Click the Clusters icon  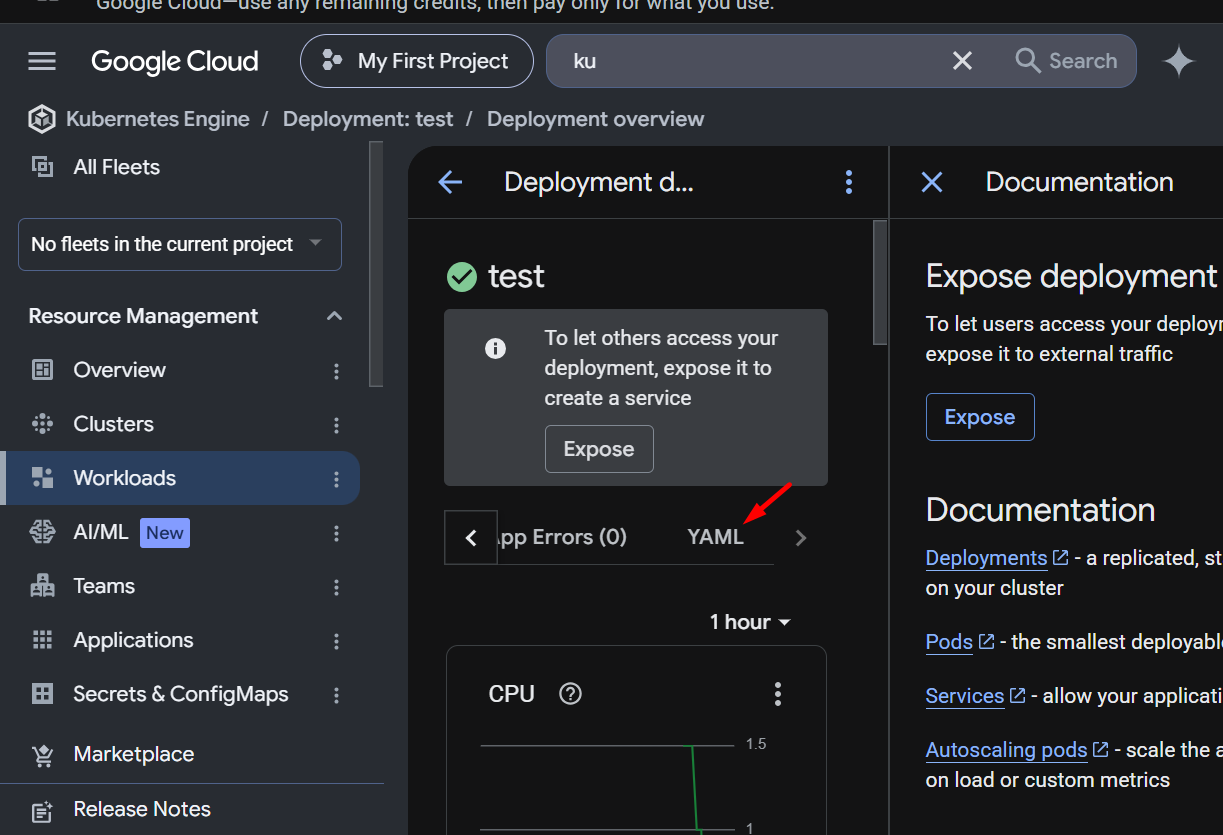click(42, 424)
